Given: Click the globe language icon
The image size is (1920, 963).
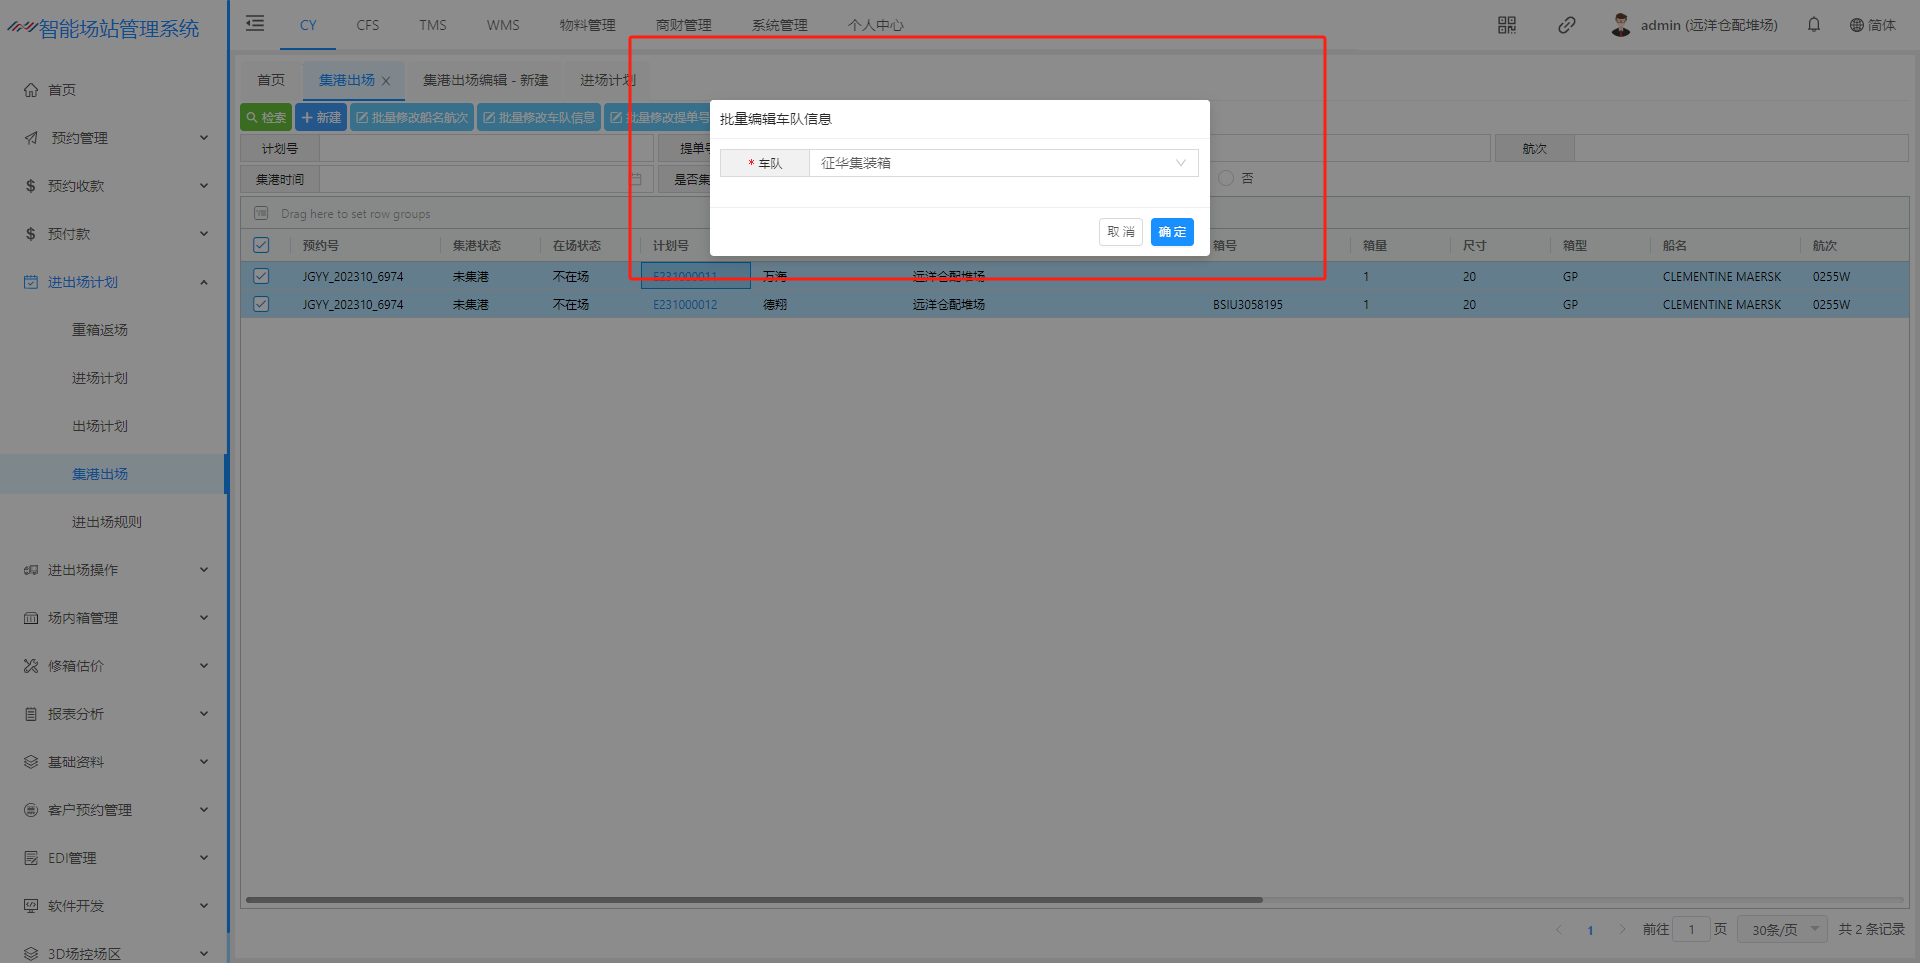Looking at the screenshot, I should [x=1856, y=25].
